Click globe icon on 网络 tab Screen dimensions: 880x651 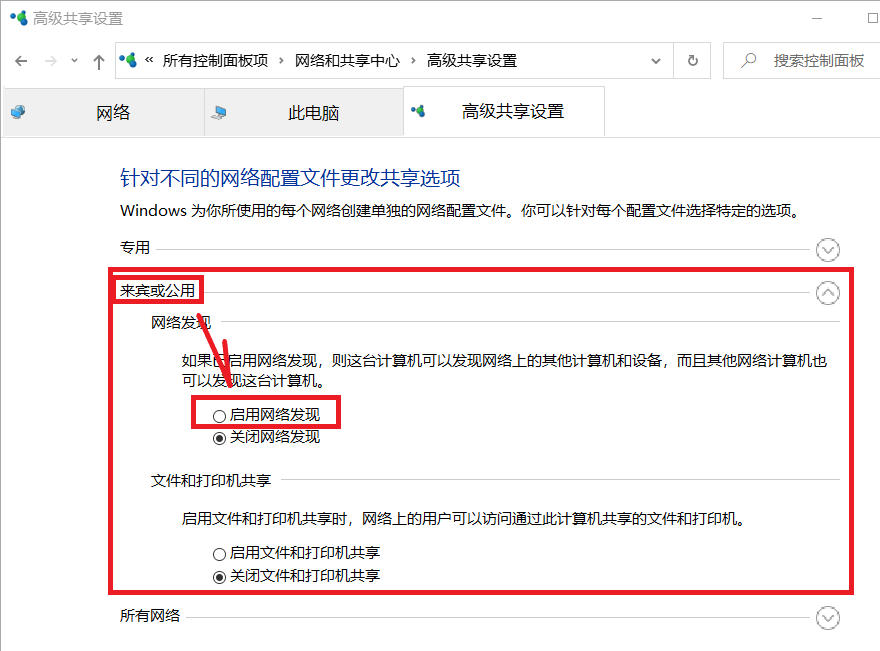(18, 112)
